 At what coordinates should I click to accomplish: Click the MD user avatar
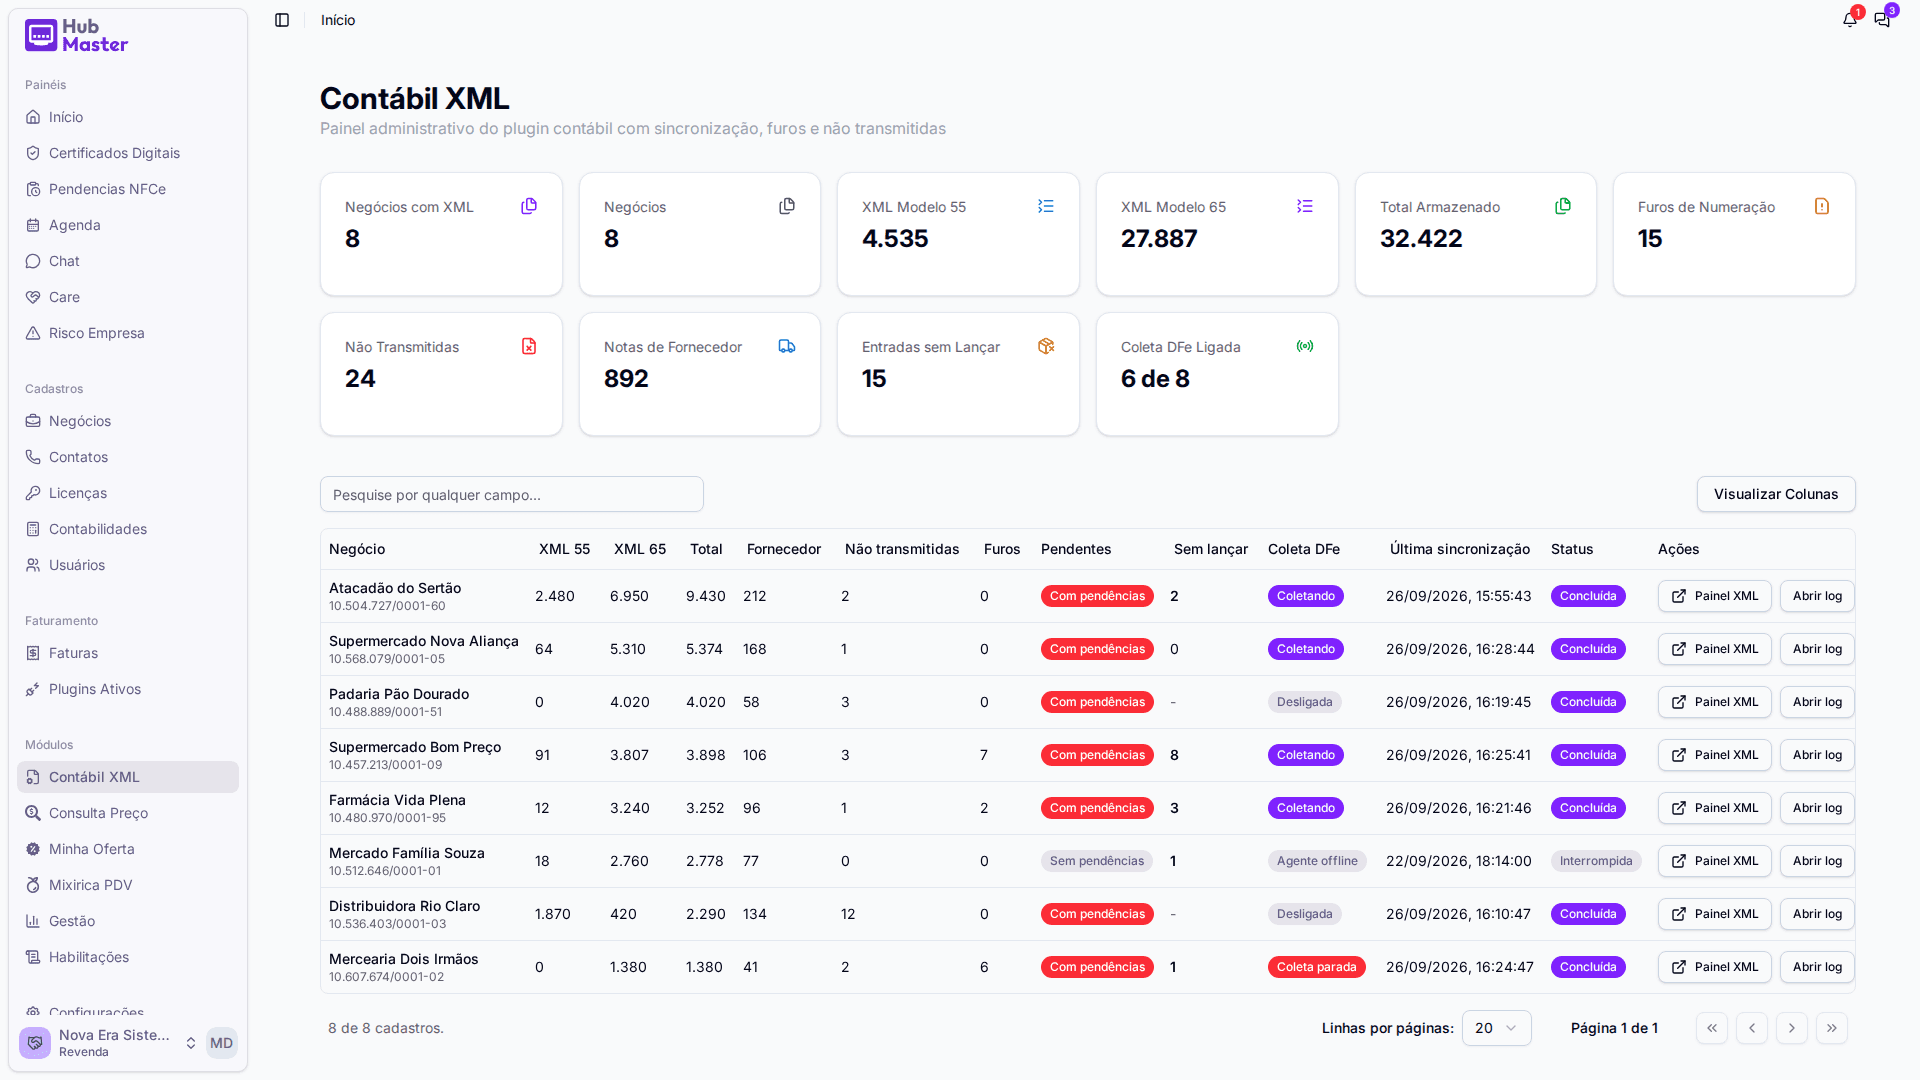click(x=221, y=1043)
